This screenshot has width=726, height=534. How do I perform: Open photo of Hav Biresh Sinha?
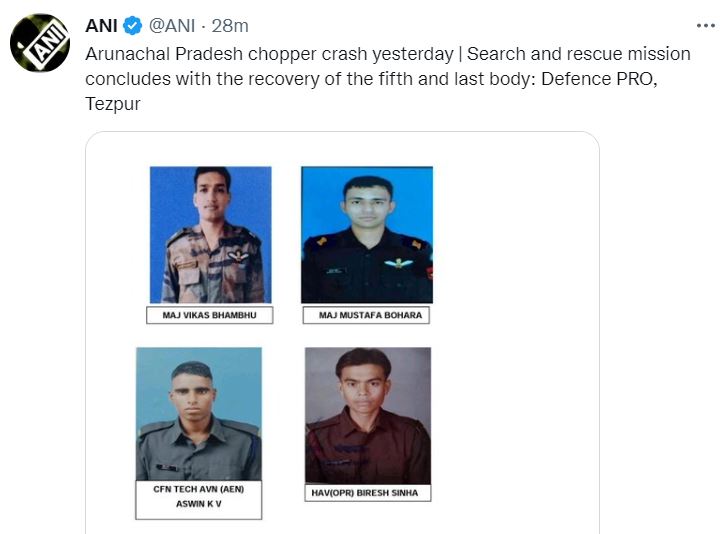(368, 415)
